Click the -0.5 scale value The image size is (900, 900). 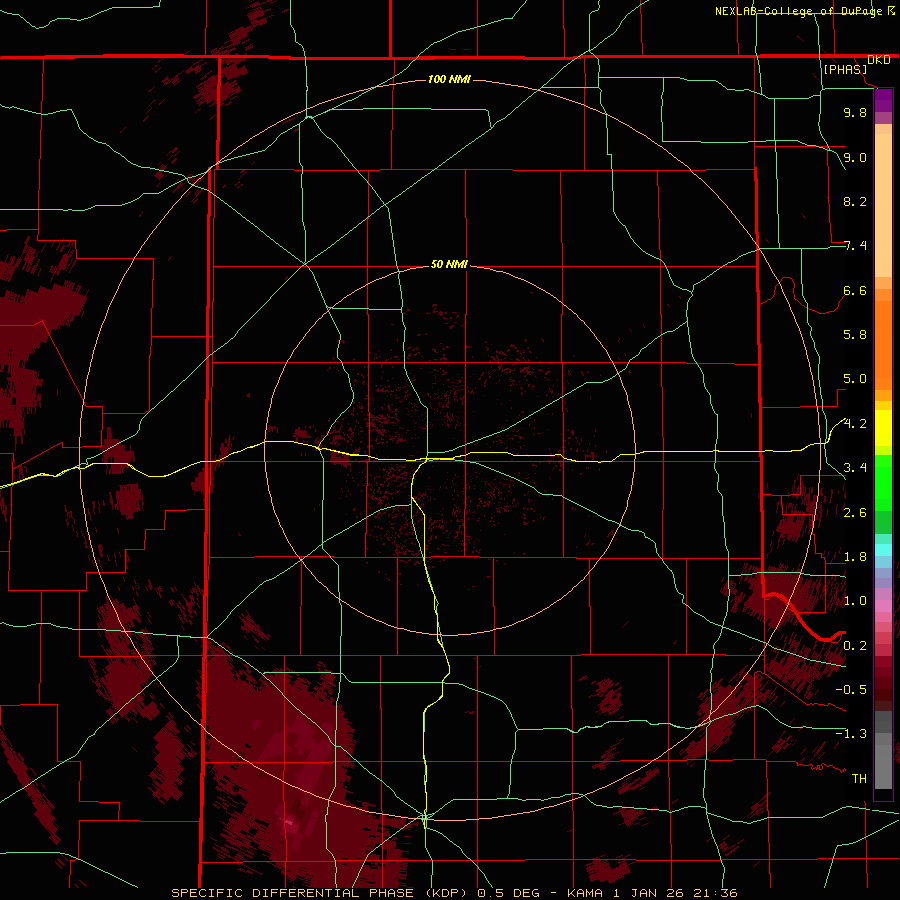(851, 690)
